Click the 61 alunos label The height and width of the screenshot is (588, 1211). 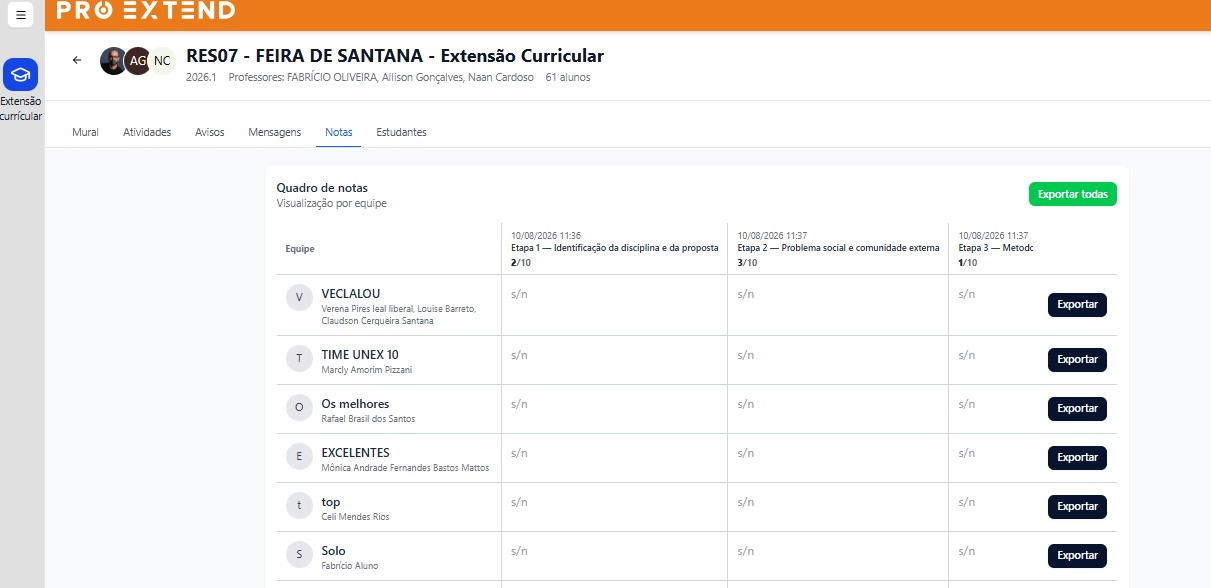coord(568,77)
